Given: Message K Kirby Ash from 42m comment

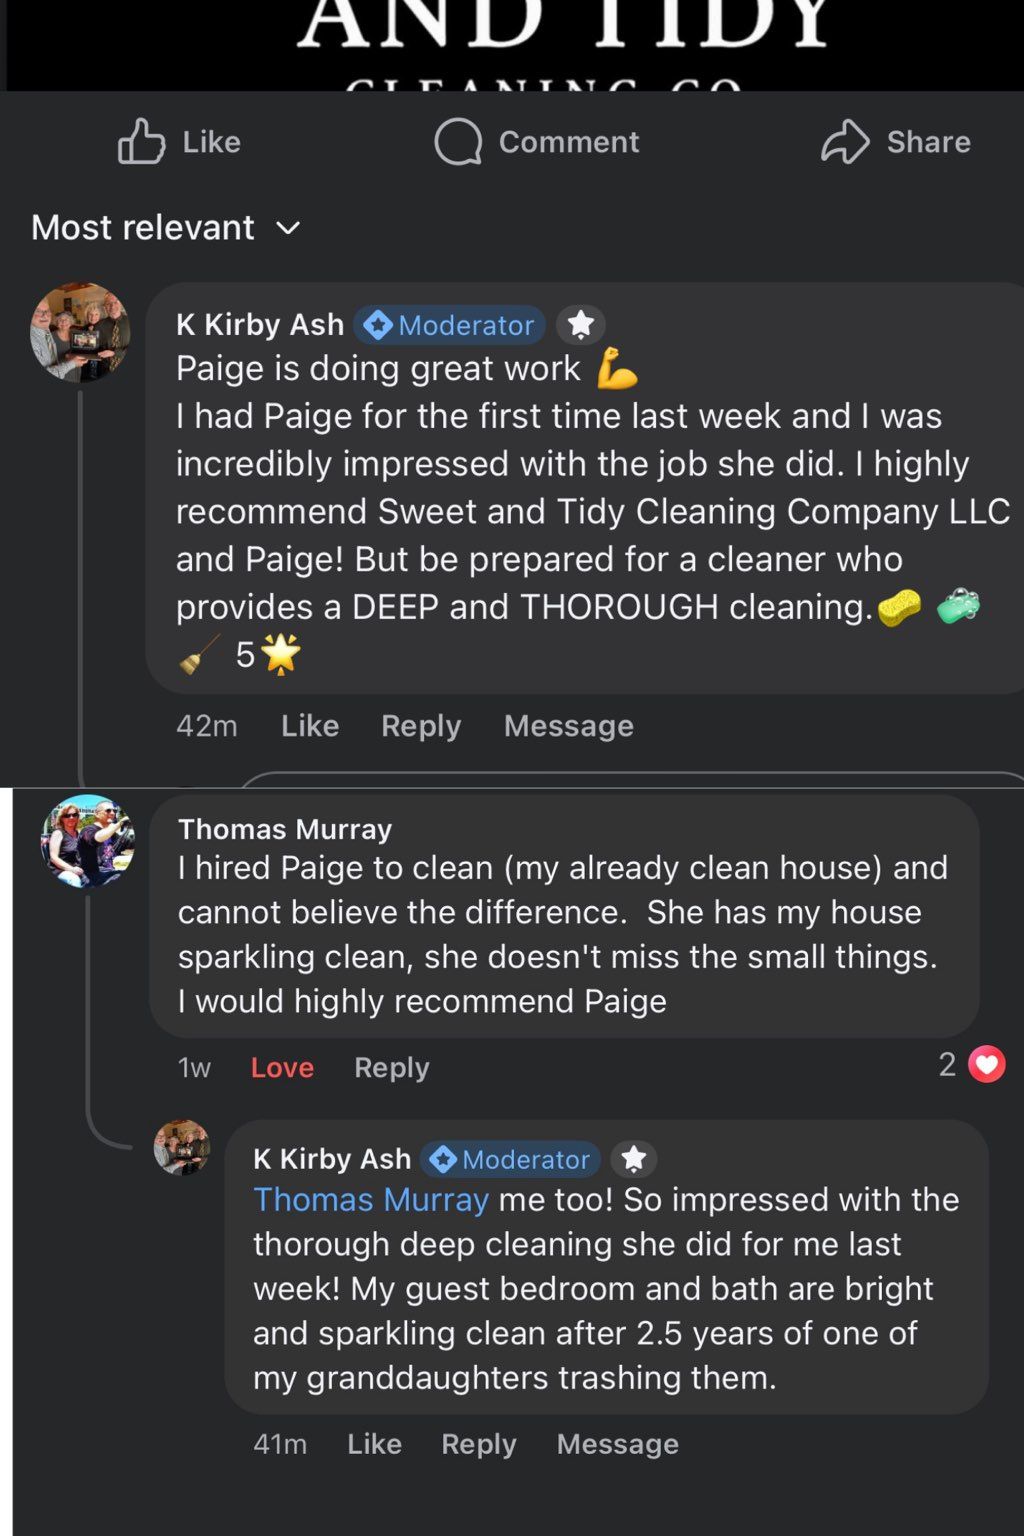Looking at the screenshot, I should pos(568,726).
